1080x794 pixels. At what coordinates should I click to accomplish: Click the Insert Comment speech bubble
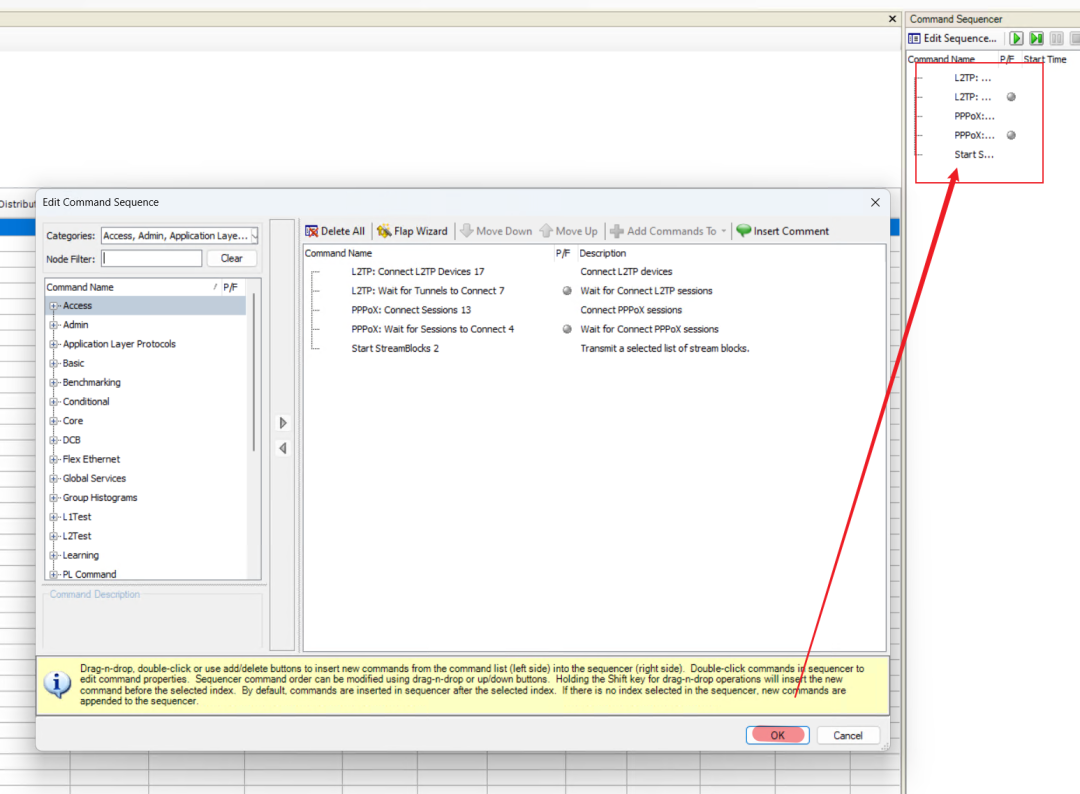[x=743, y=231]
